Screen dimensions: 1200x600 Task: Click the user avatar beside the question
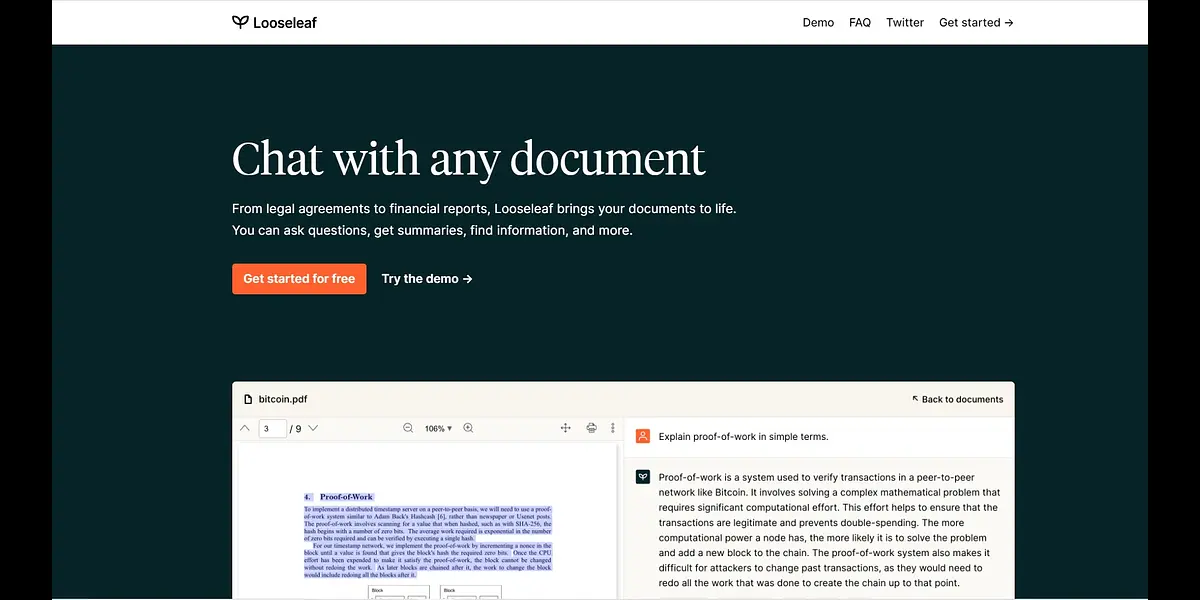643,436
